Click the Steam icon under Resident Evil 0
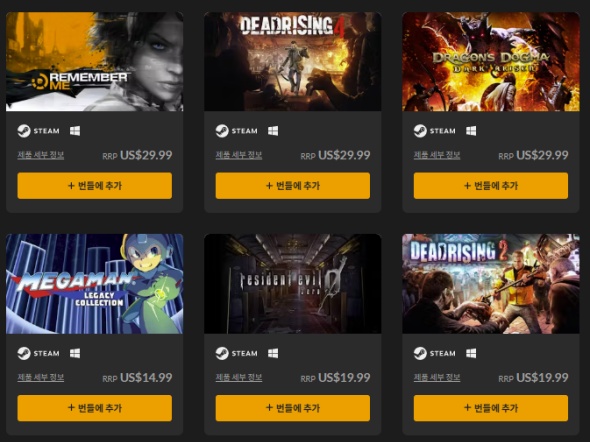 [x=222, y=353]
